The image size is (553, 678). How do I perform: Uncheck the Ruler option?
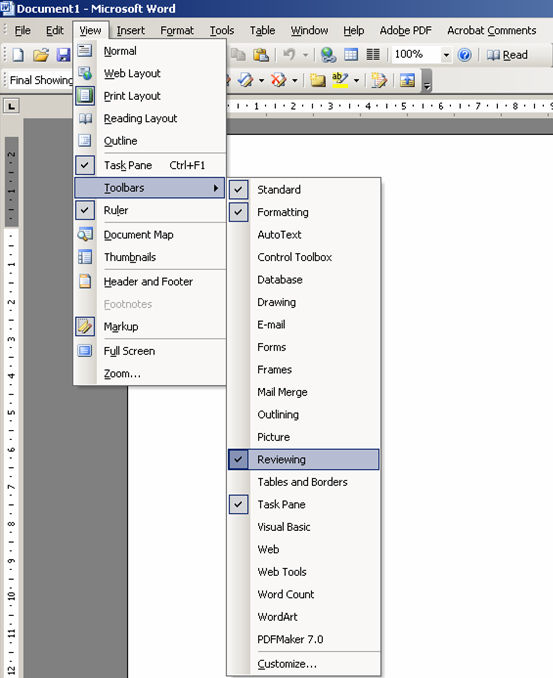150,211
